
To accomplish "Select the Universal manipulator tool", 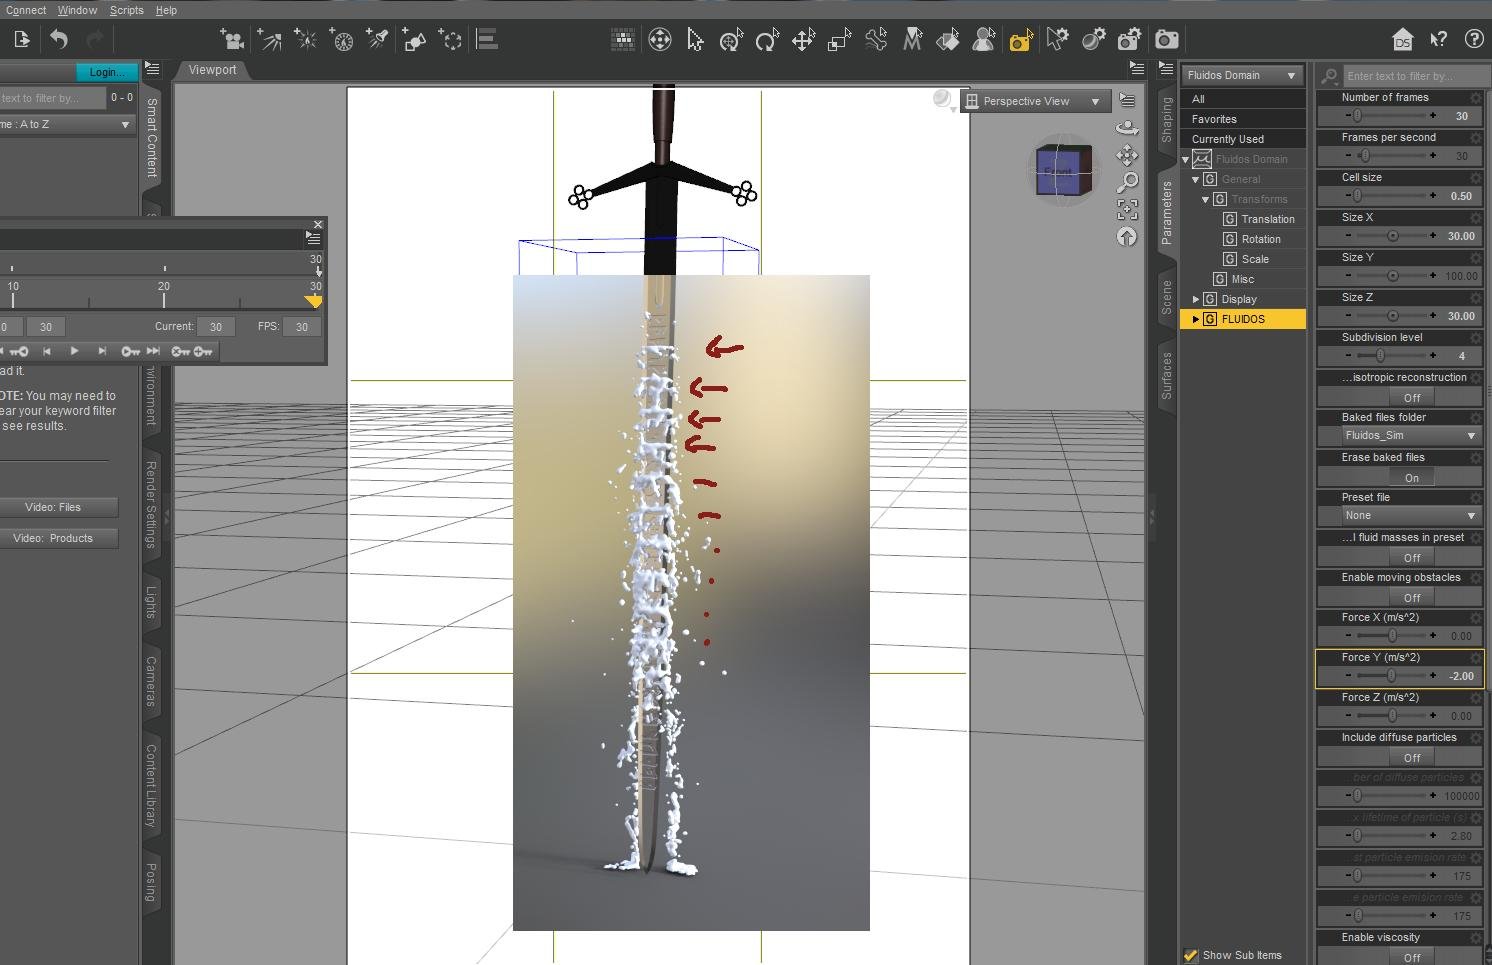I will 731,40.
